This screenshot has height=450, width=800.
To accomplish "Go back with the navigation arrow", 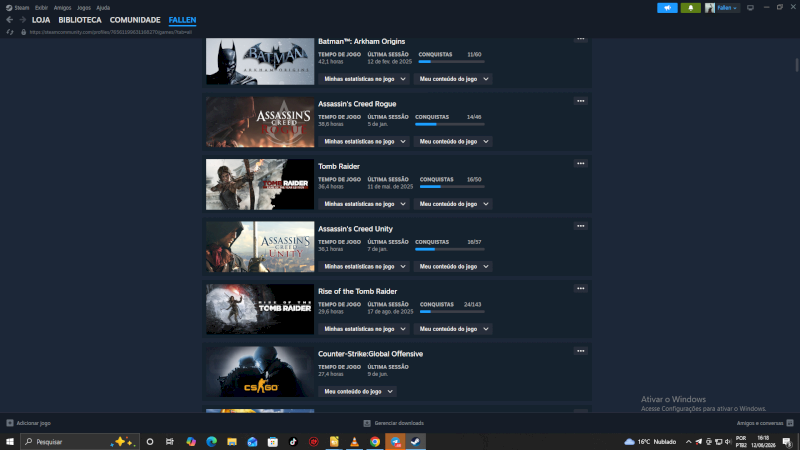I will tap(10, 20).
